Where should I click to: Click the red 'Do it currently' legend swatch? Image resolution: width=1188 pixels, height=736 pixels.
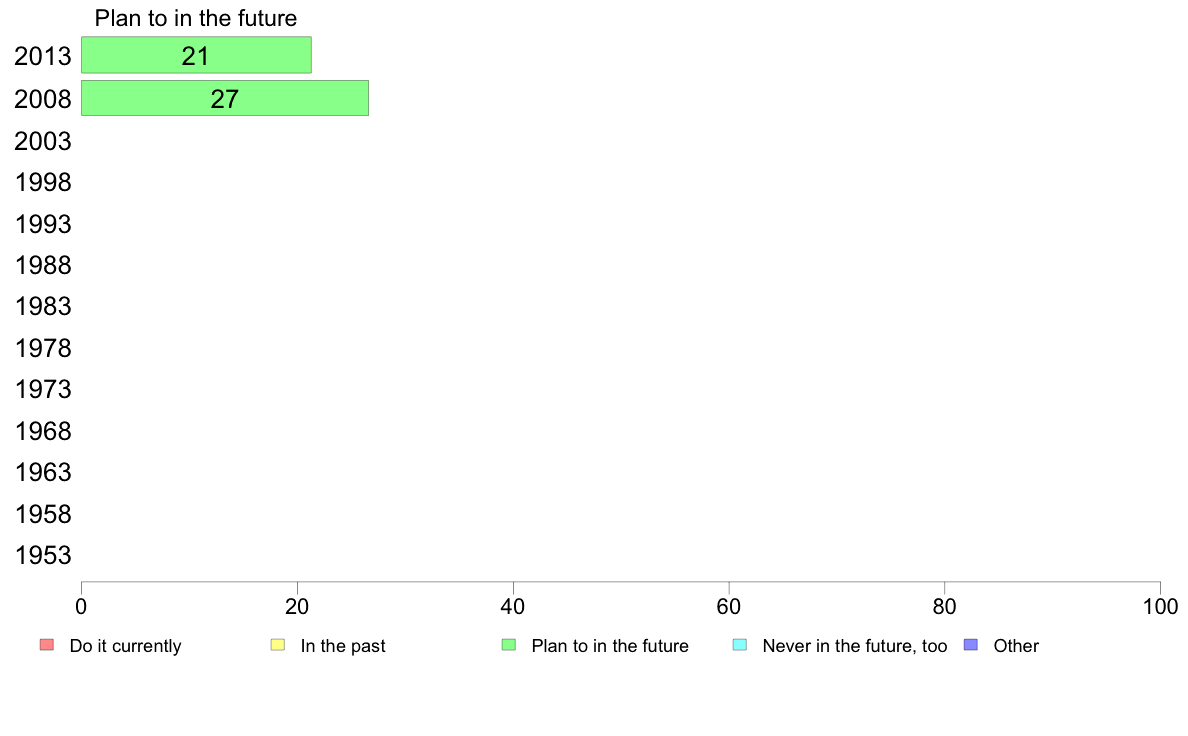[47, 645]
